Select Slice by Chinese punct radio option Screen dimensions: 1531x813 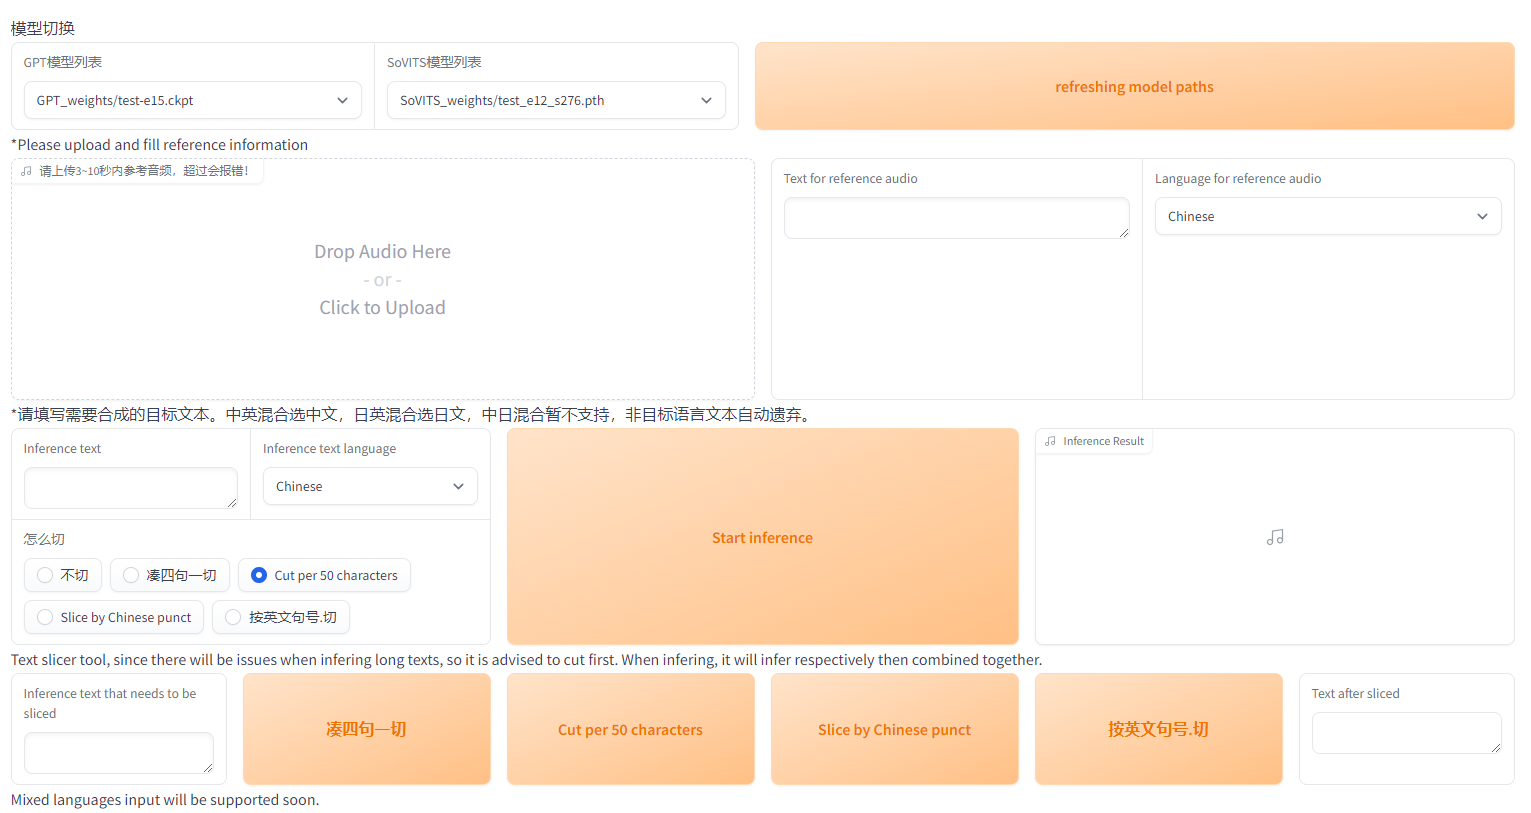pyautogui.click(x=45, y=617)
